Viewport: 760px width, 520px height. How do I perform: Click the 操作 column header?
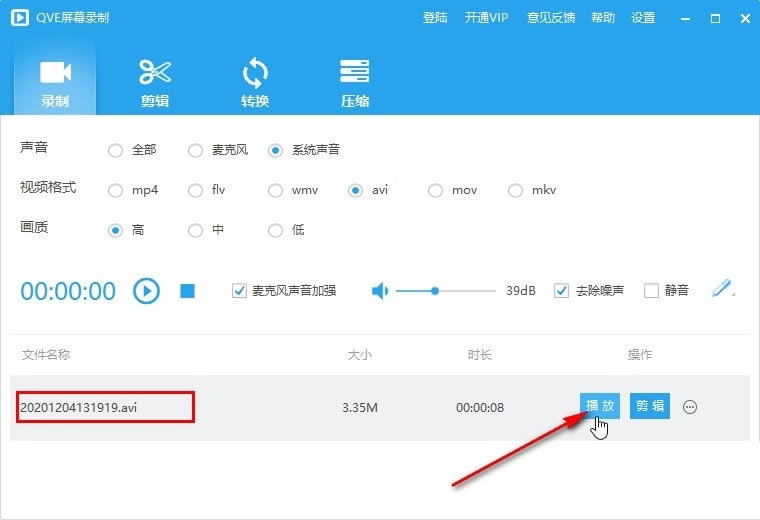pos(639,355)
